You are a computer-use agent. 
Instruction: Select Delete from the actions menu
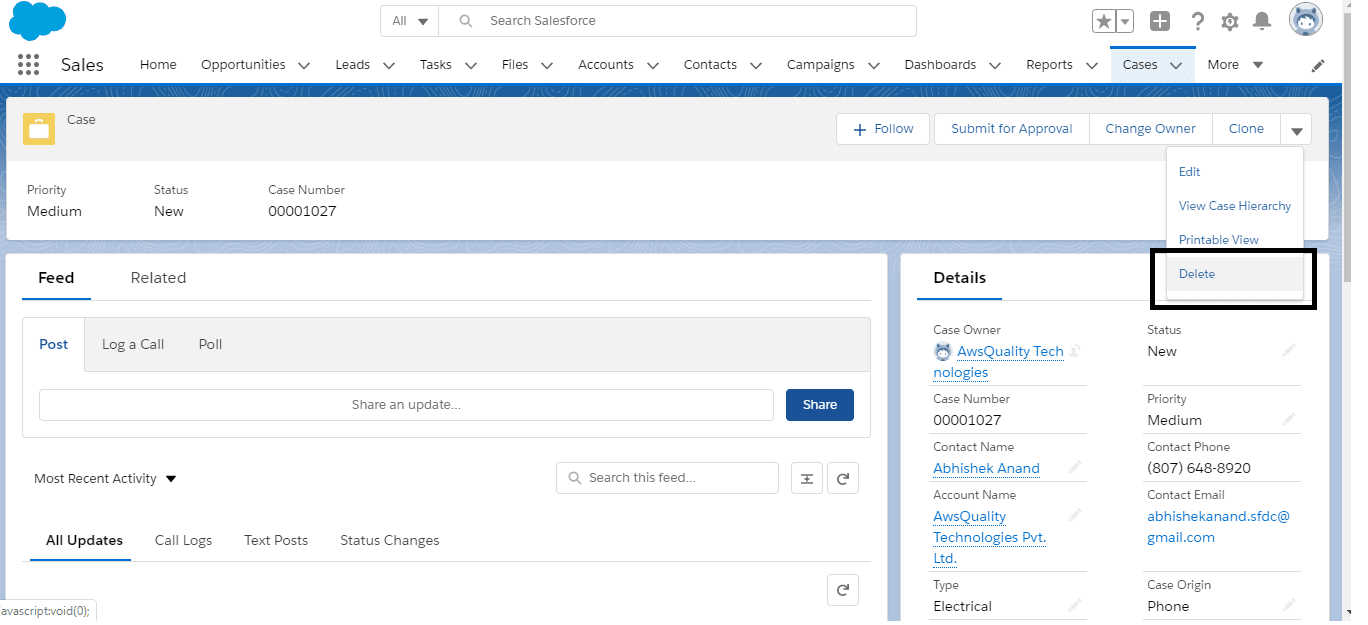(1197, 274)
